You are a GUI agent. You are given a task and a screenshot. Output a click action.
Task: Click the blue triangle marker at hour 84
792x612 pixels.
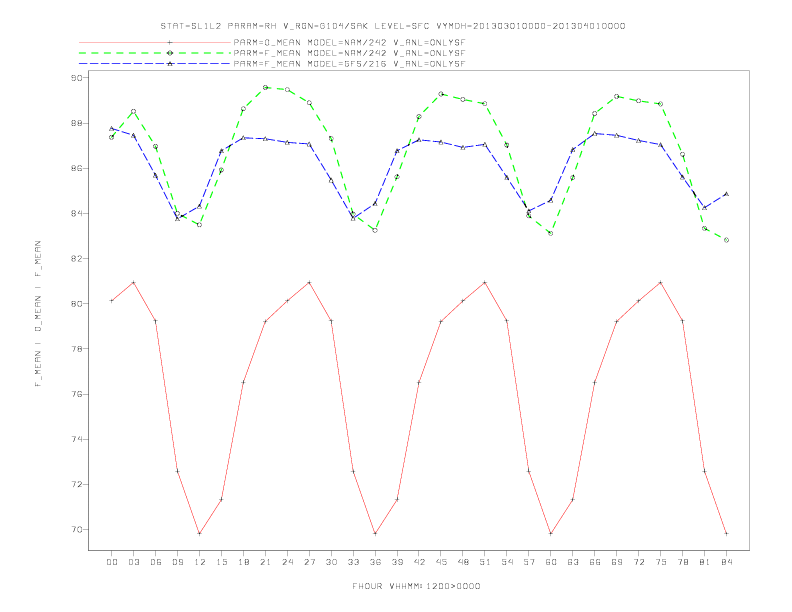click(726, 193)
